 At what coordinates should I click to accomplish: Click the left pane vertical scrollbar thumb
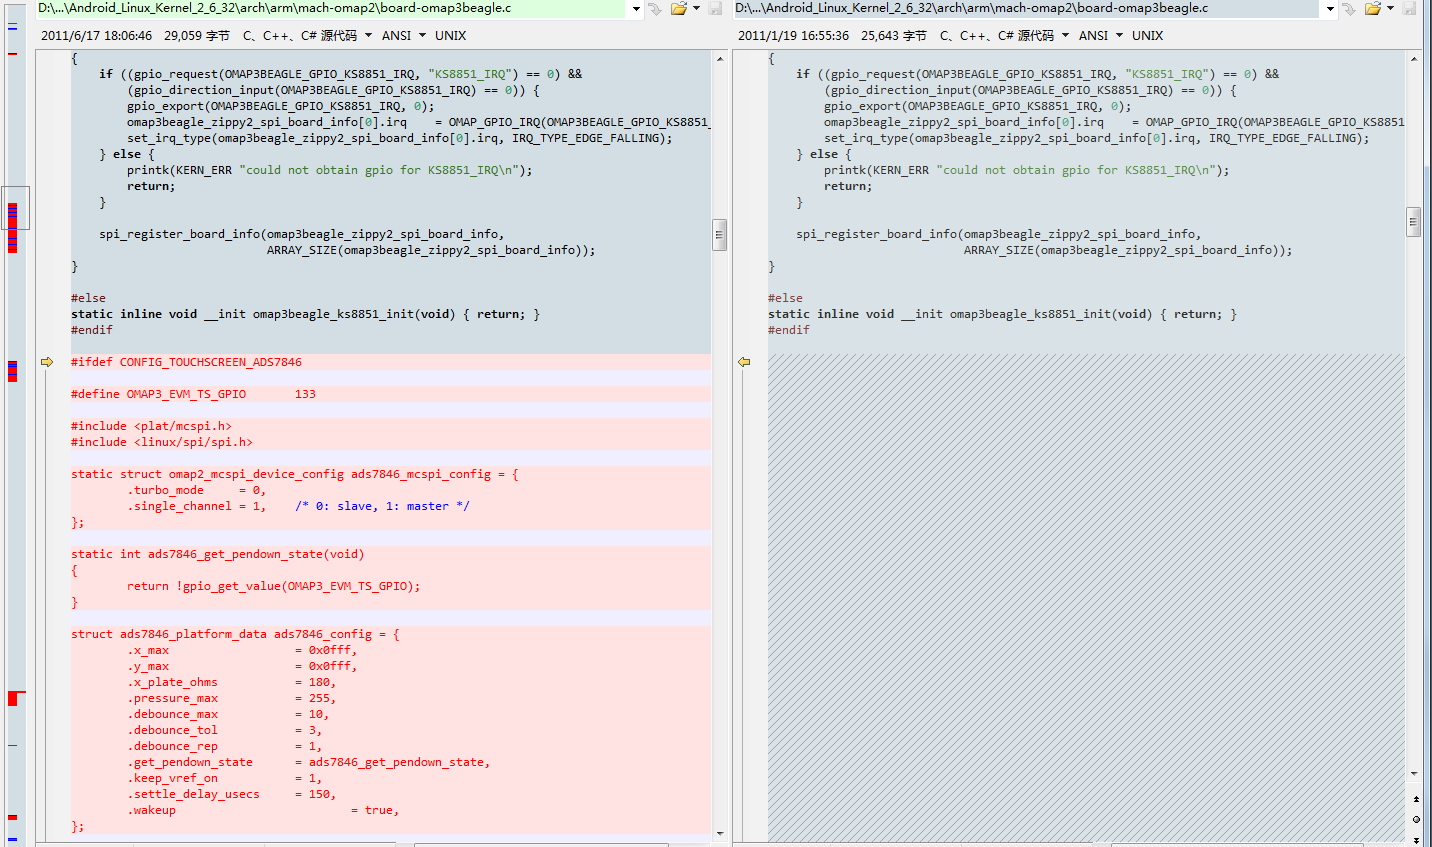(x=719, y=235)
